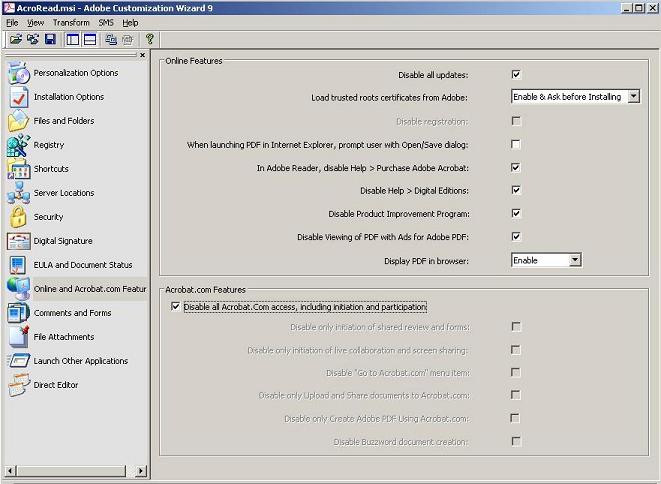Open the Transform menu
The height and width of the screenshot is (484, 661).
[70, 22]
